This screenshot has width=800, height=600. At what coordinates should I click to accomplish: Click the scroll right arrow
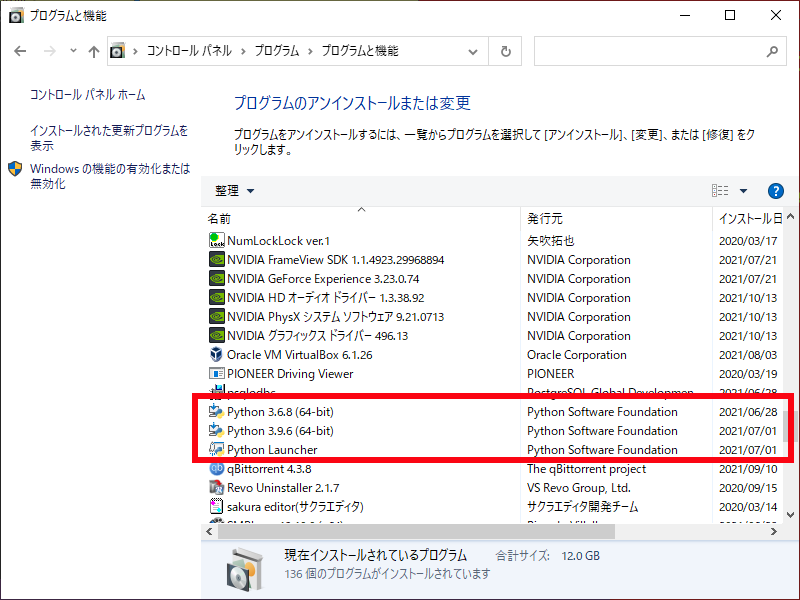[x=773, y=532]
